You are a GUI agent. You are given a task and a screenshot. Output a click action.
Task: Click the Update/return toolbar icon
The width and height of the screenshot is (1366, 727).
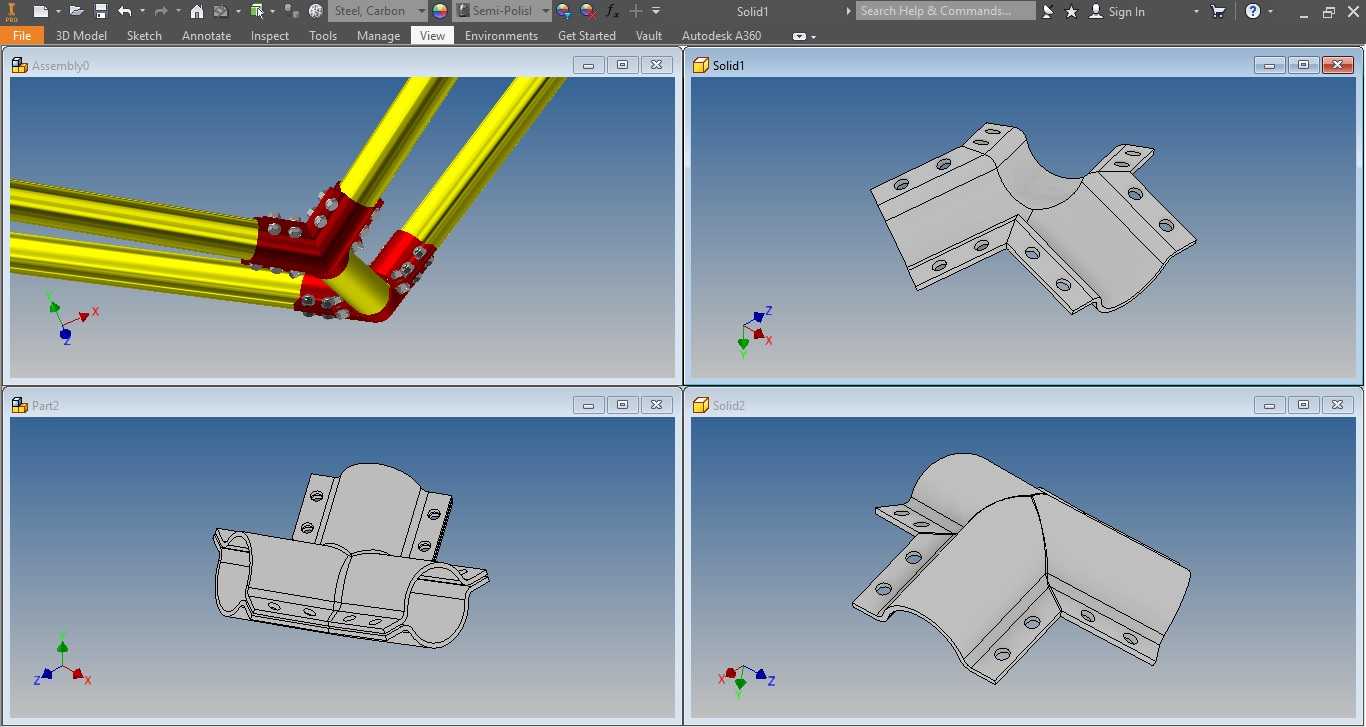(221, 11)
